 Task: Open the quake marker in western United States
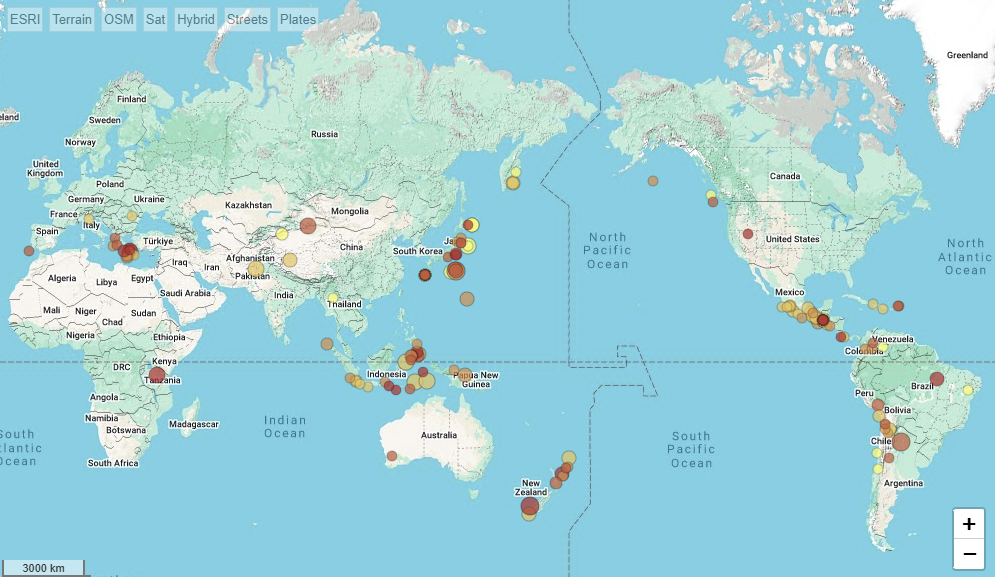[748, 234]
